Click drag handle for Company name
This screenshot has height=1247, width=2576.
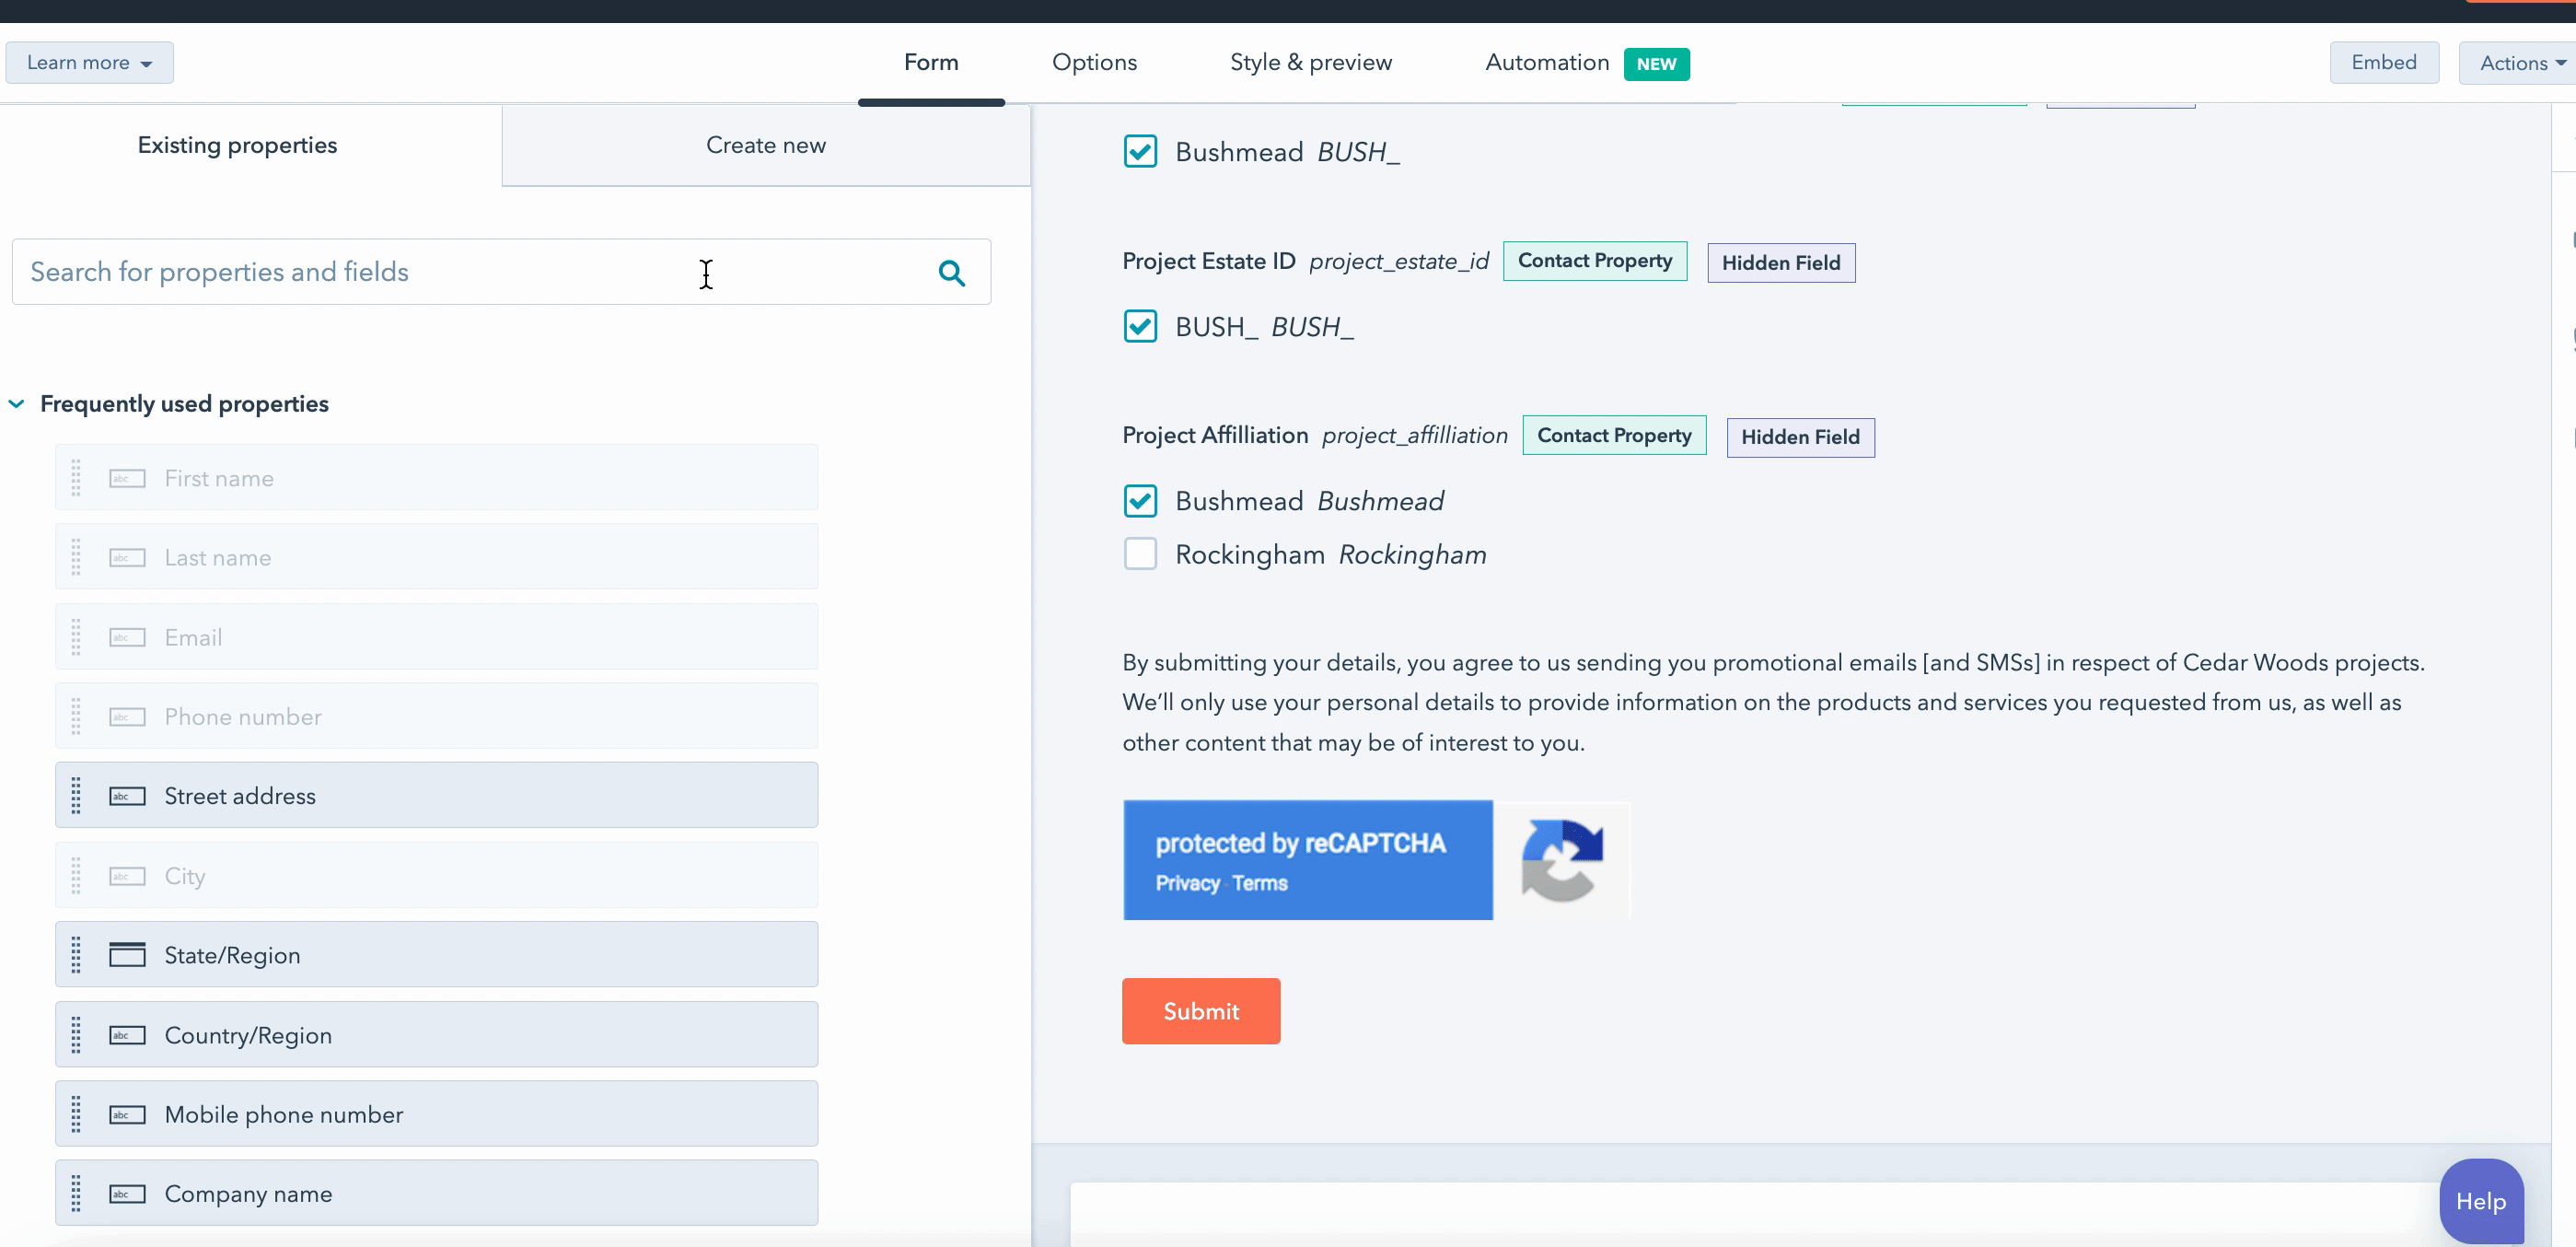[x=76, y=1194]
